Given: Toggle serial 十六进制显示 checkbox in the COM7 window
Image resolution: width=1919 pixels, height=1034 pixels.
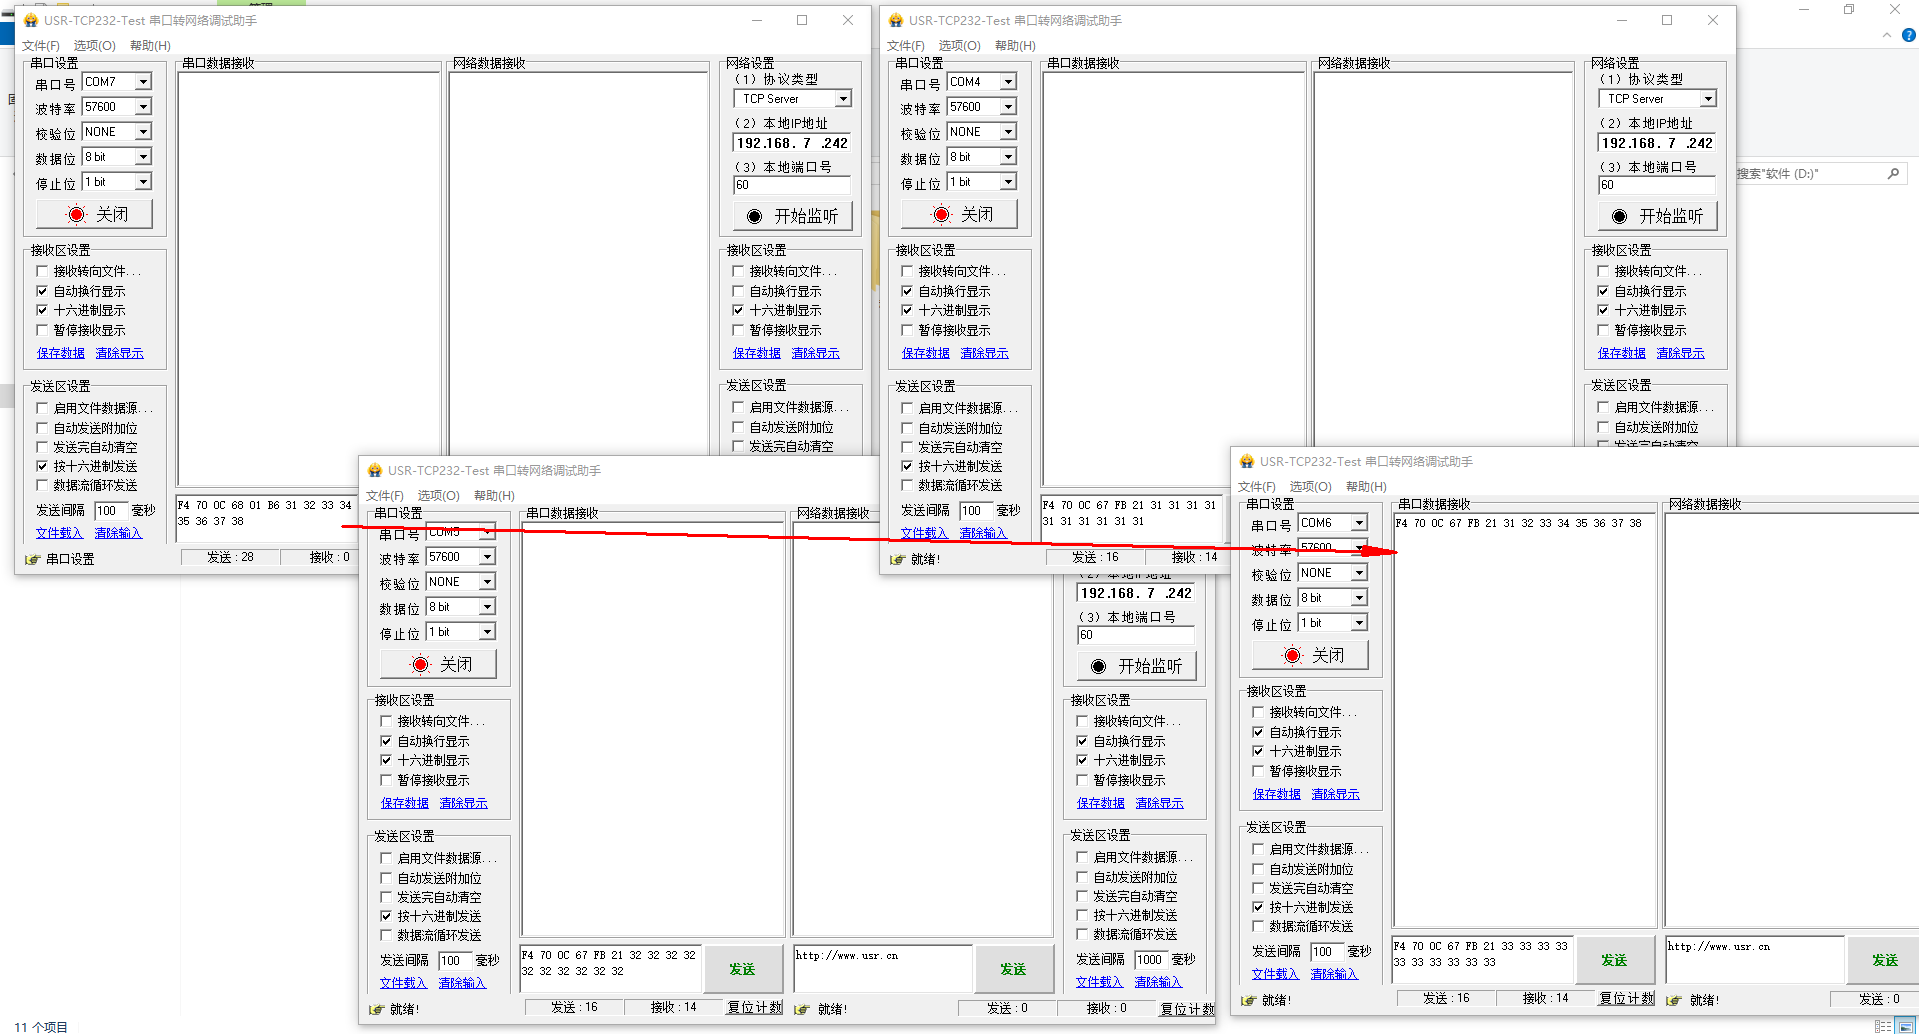Looking at the screenshot, I should (x=42, y=310).
